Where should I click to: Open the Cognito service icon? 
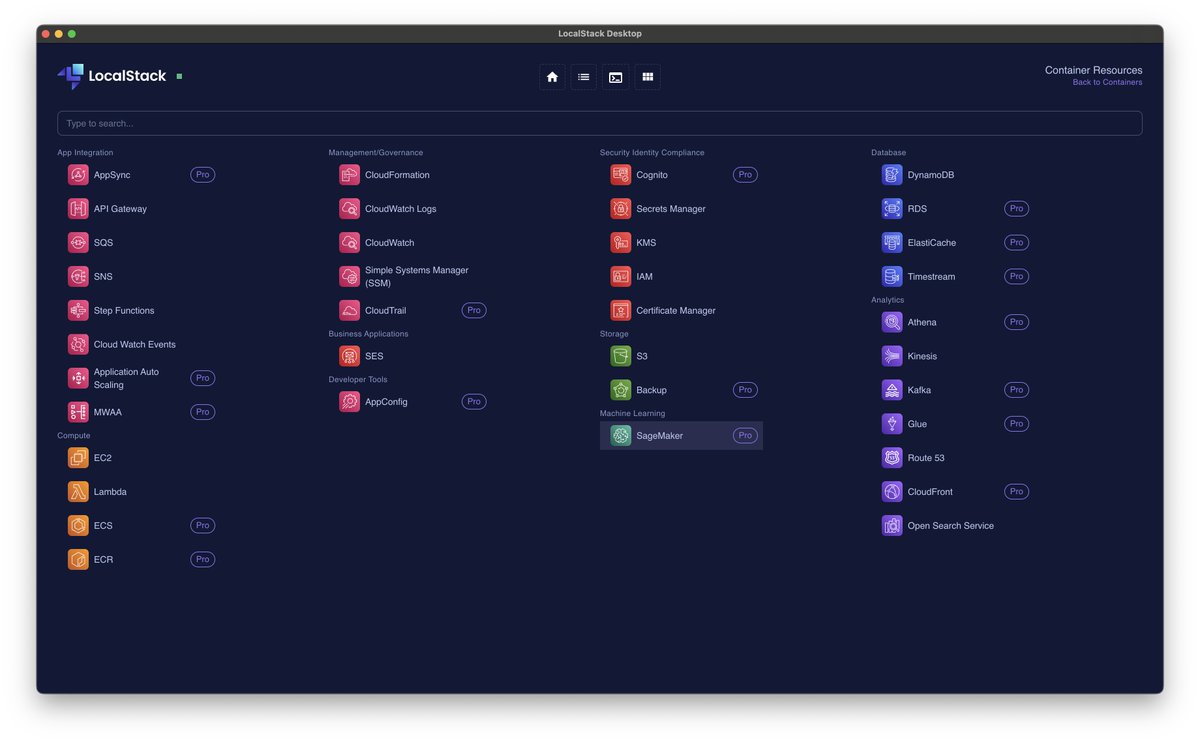point(621,175)
